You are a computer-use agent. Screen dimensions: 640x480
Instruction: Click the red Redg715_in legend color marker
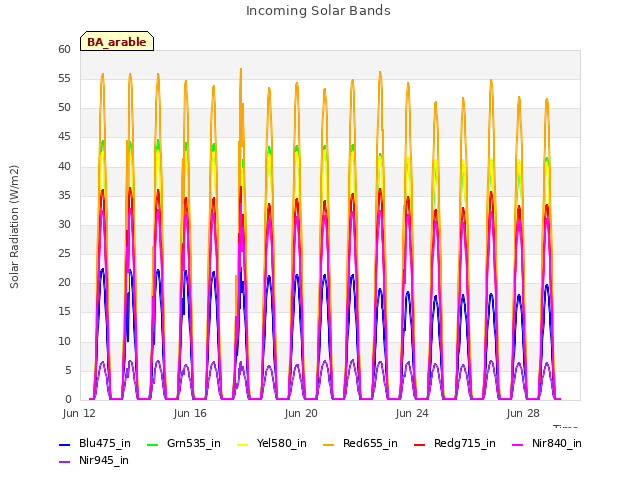pyautogui.click(x=419, y=444)
